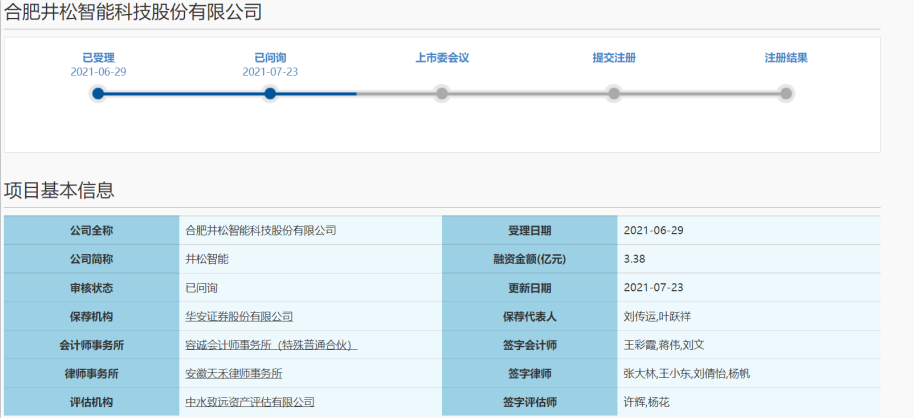Open the 安徽天禾律师事务所 link
This screenshot has width=914, height=418.
(234, 374)
